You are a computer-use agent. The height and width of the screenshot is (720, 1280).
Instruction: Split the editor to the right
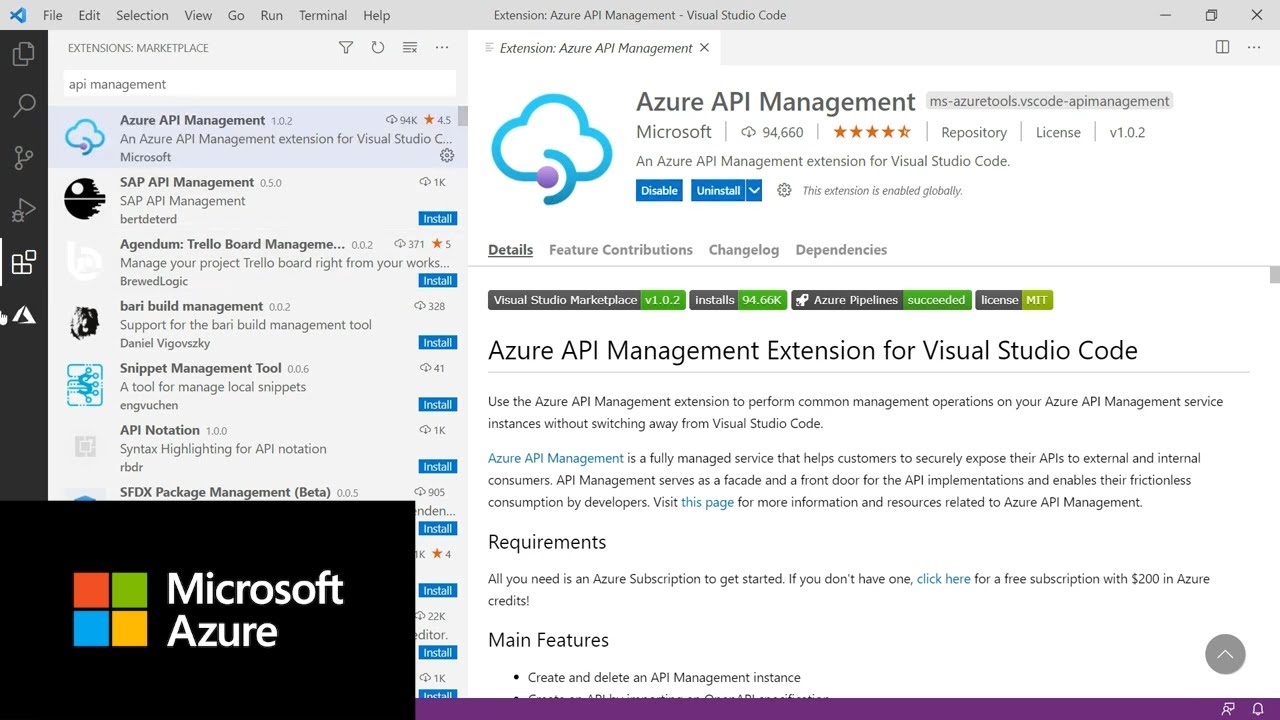1222,48
